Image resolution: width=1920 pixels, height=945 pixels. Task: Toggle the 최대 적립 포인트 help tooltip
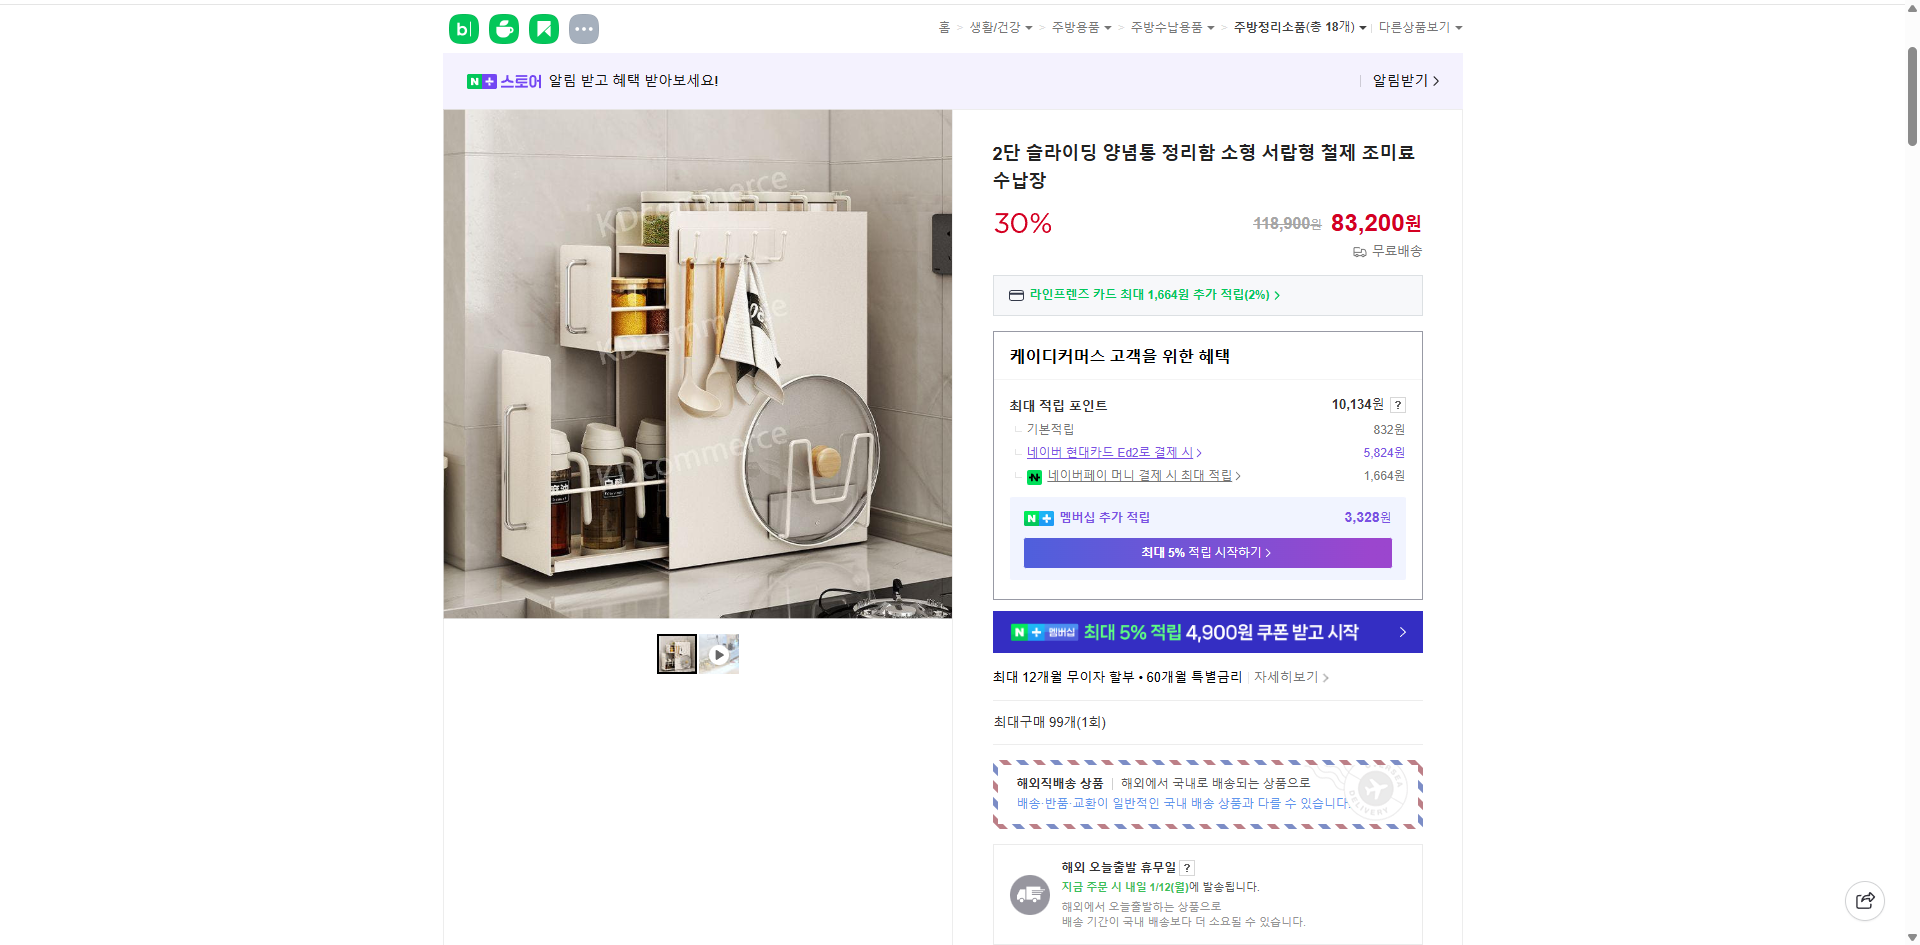tap(1398, 404)
